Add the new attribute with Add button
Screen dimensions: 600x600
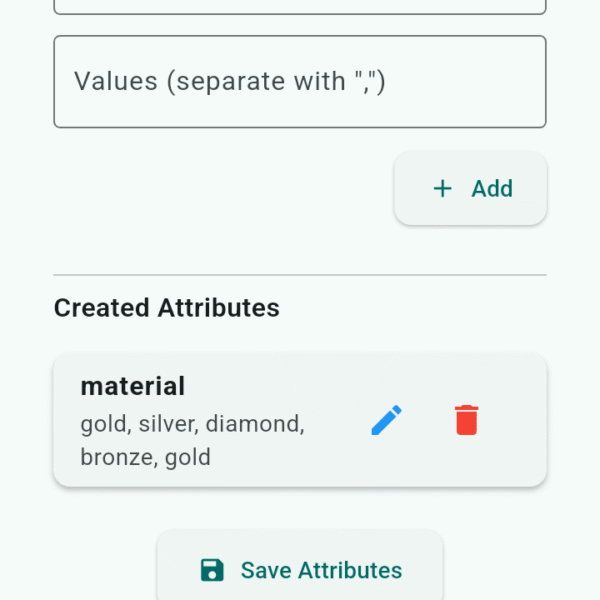tap(470, 188)
